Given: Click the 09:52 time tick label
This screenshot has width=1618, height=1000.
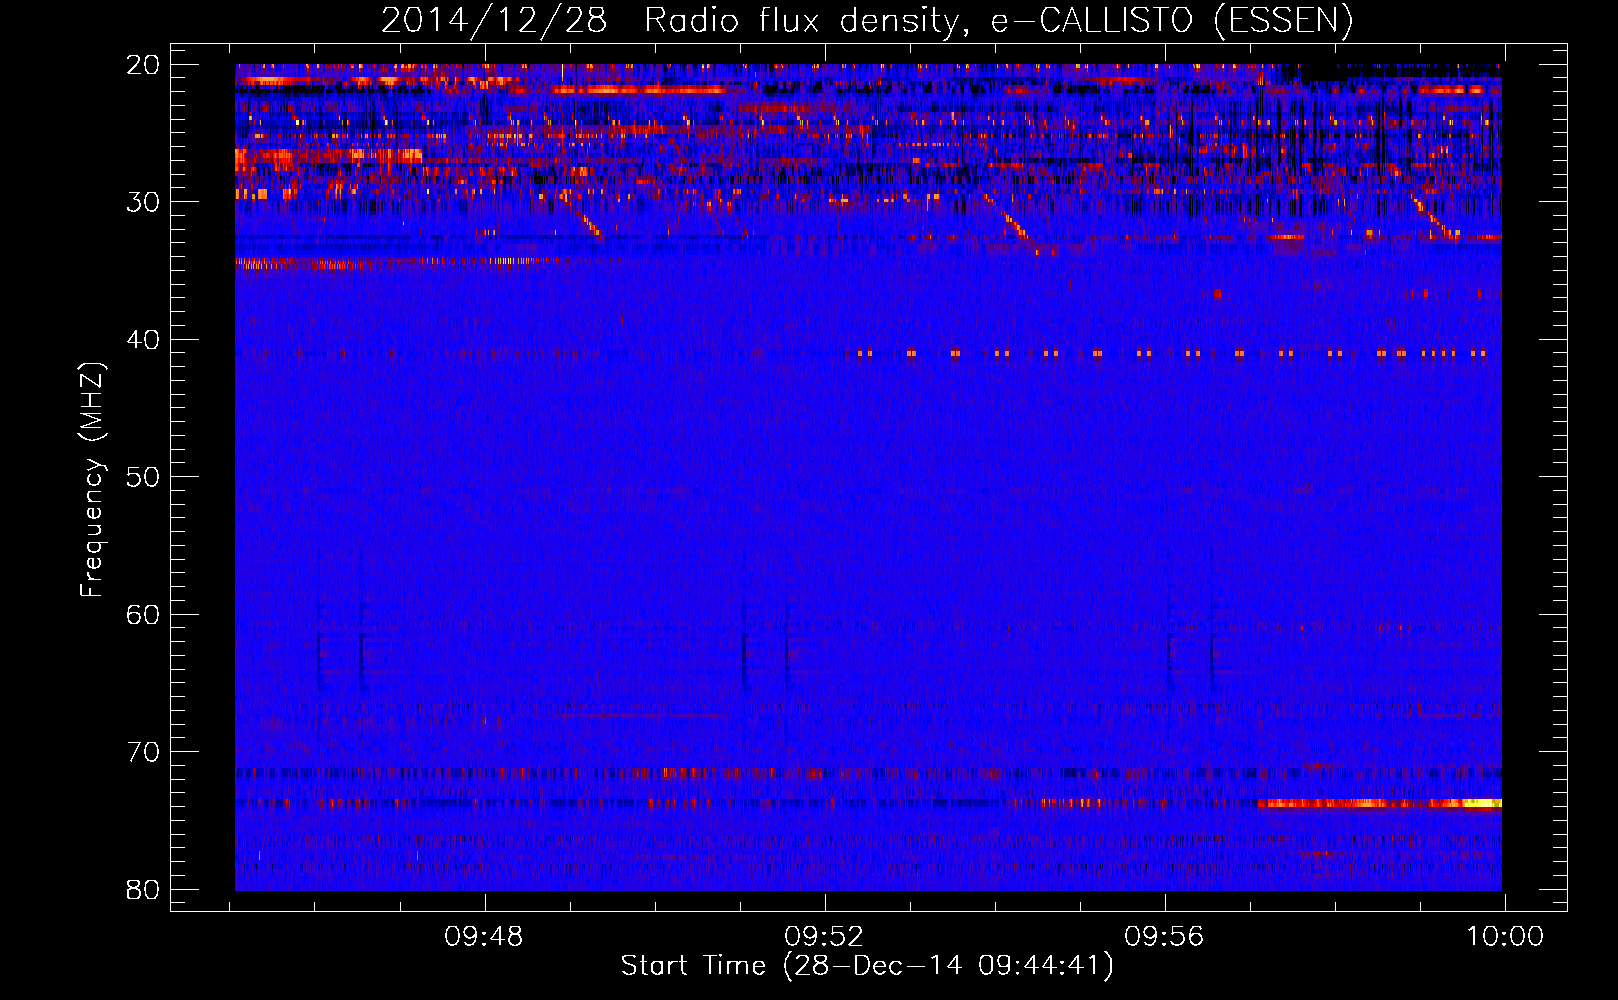Looking at the screenshot, I should point(824,937).
